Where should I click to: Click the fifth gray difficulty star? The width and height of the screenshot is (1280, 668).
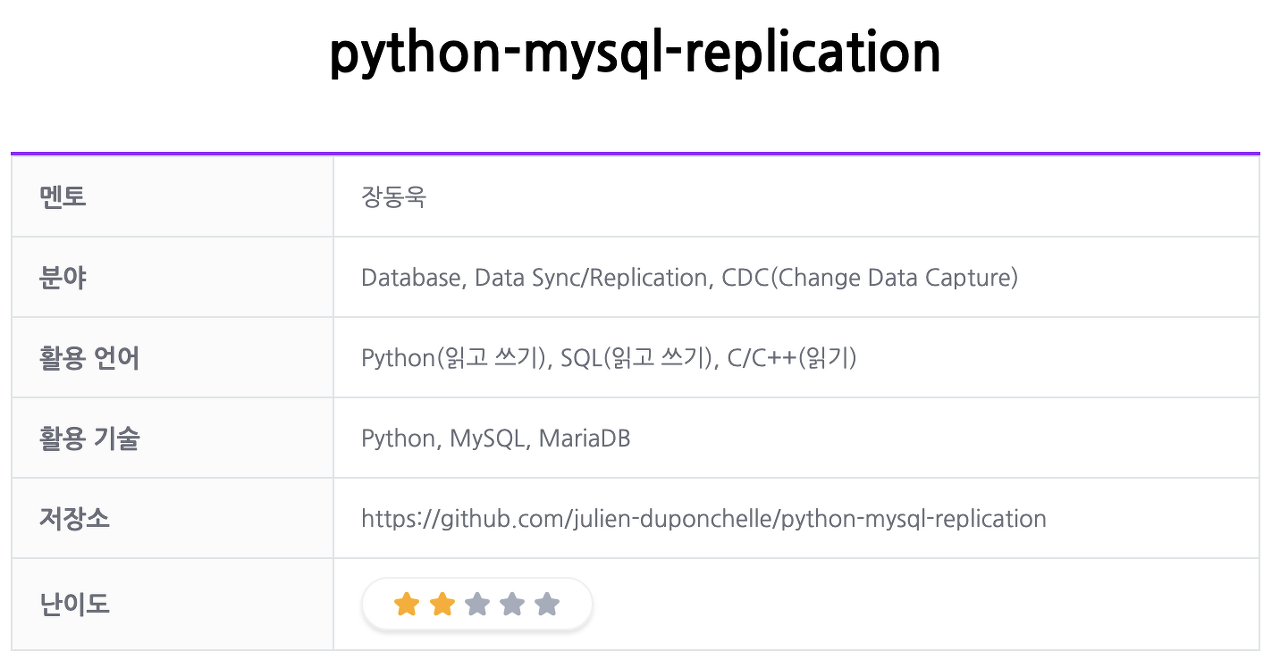[x=547, y=604]
